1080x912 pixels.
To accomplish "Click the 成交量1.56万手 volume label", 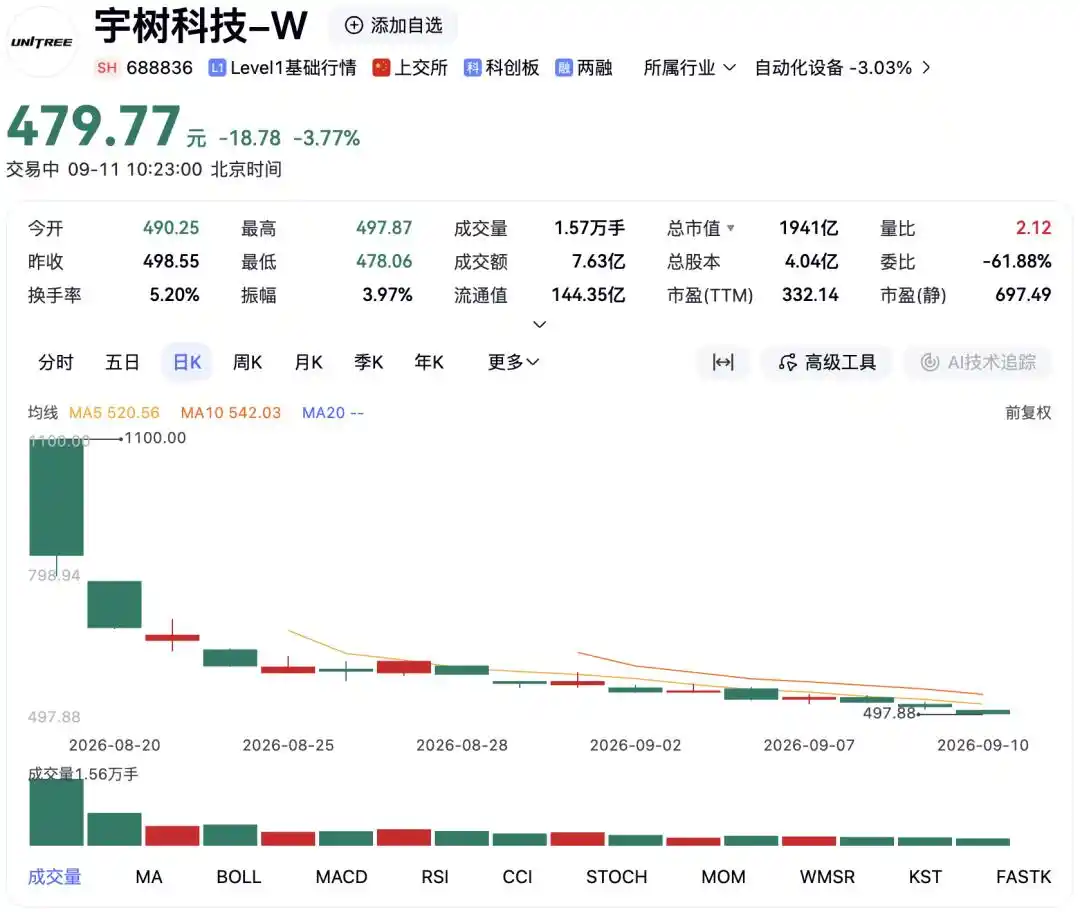I will click(83, 774).
